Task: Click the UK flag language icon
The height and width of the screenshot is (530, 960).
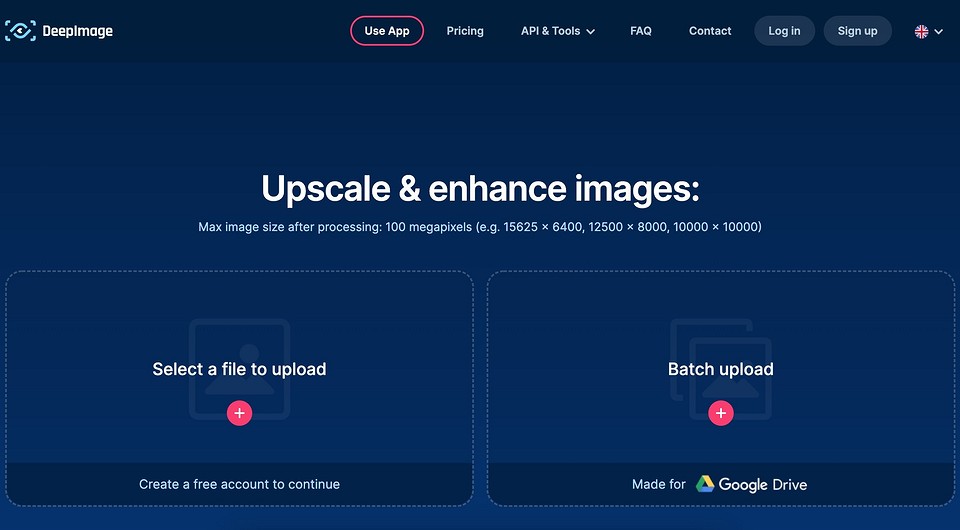Action: 921,32
